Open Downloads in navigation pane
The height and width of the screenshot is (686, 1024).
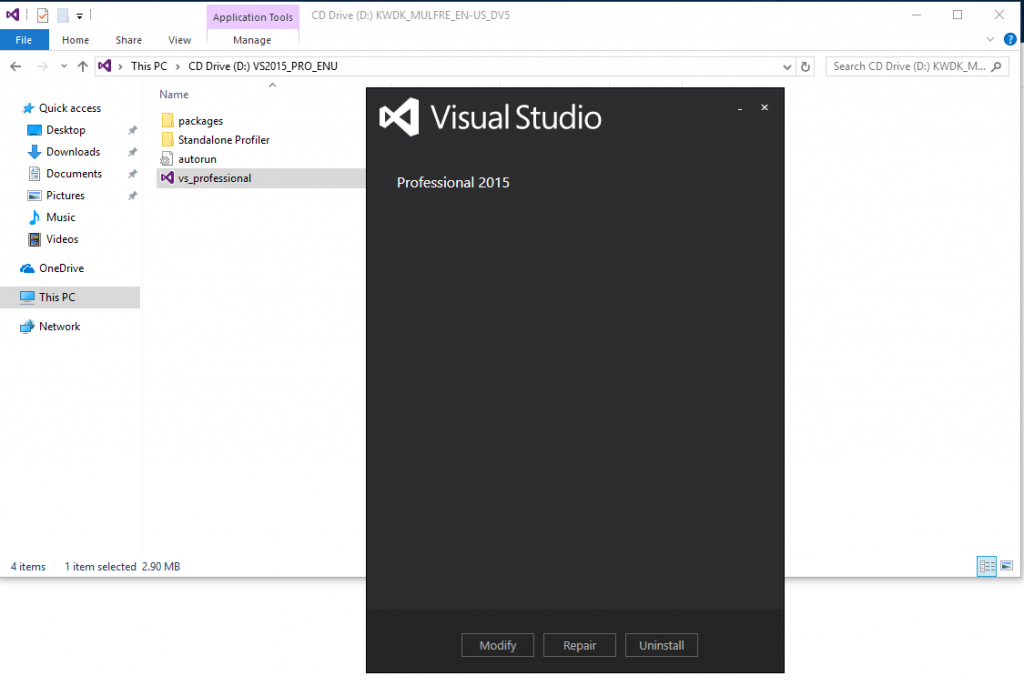click(72, 152)
